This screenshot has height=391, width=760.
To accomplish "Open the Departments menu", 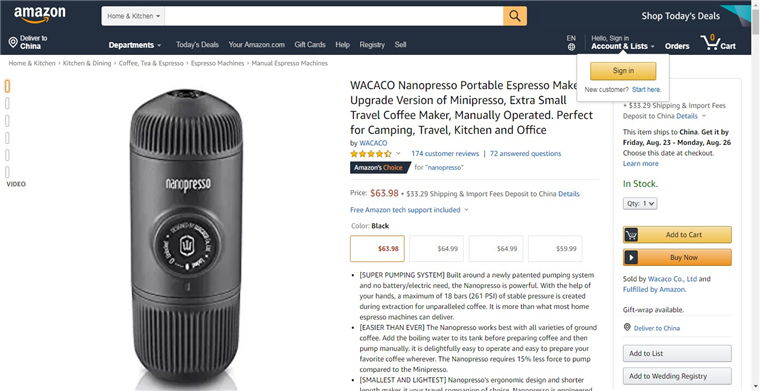I will (x=135, y=45).
